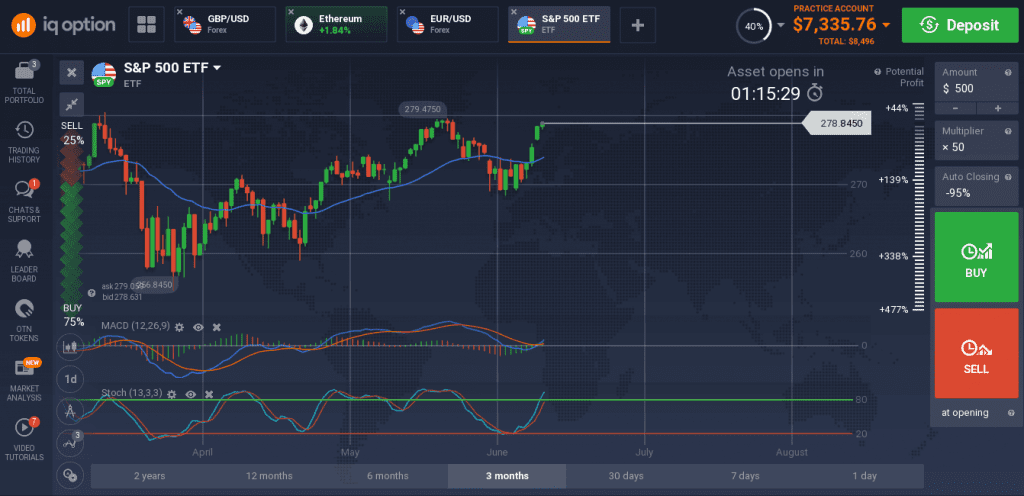
Task: Click the 278.8450 current price label
Action: (x=837, y=123)
